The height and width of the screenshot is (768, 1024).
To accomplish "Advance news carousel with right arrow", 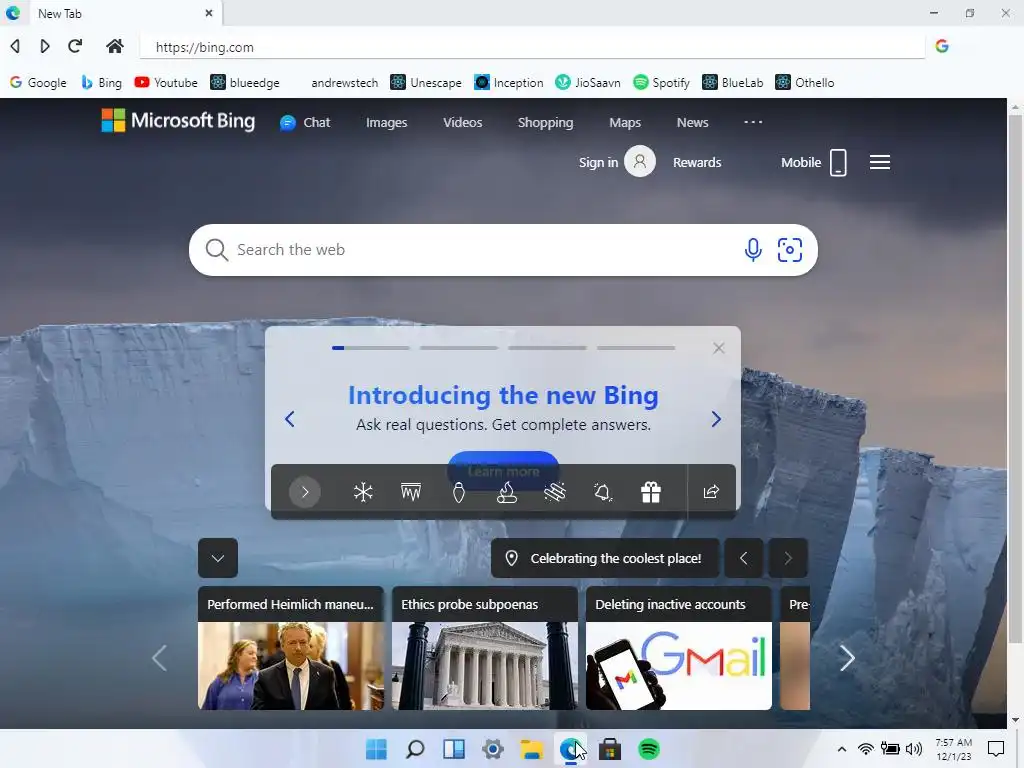I will (x=847, y=658).
